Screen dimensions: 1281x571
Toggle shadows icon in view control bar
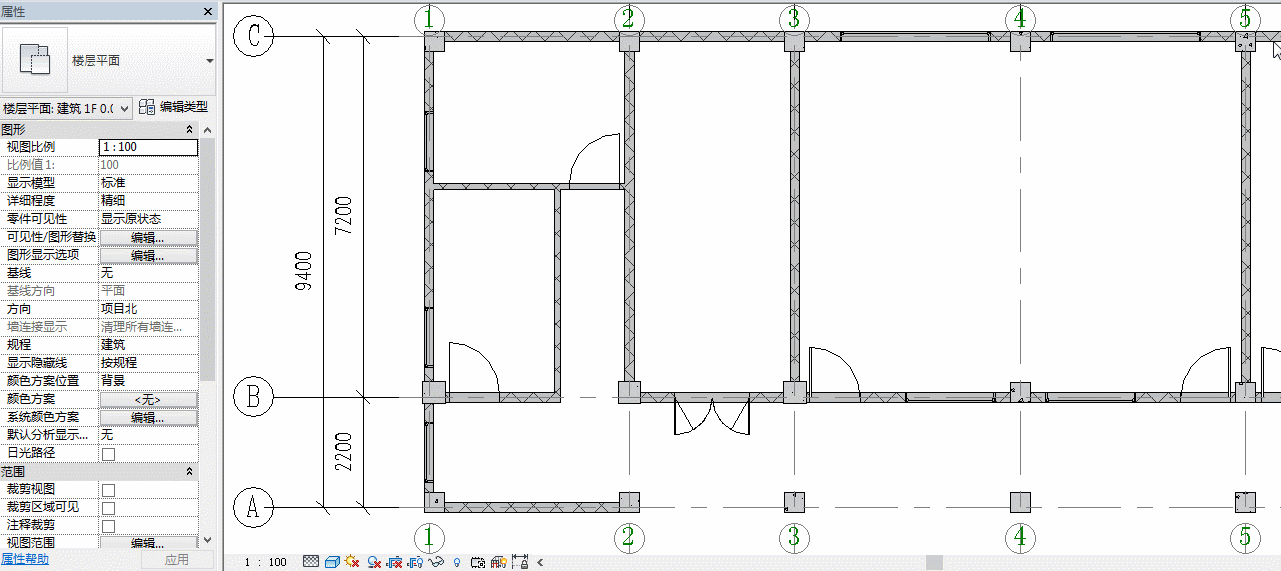pos(374,562)
